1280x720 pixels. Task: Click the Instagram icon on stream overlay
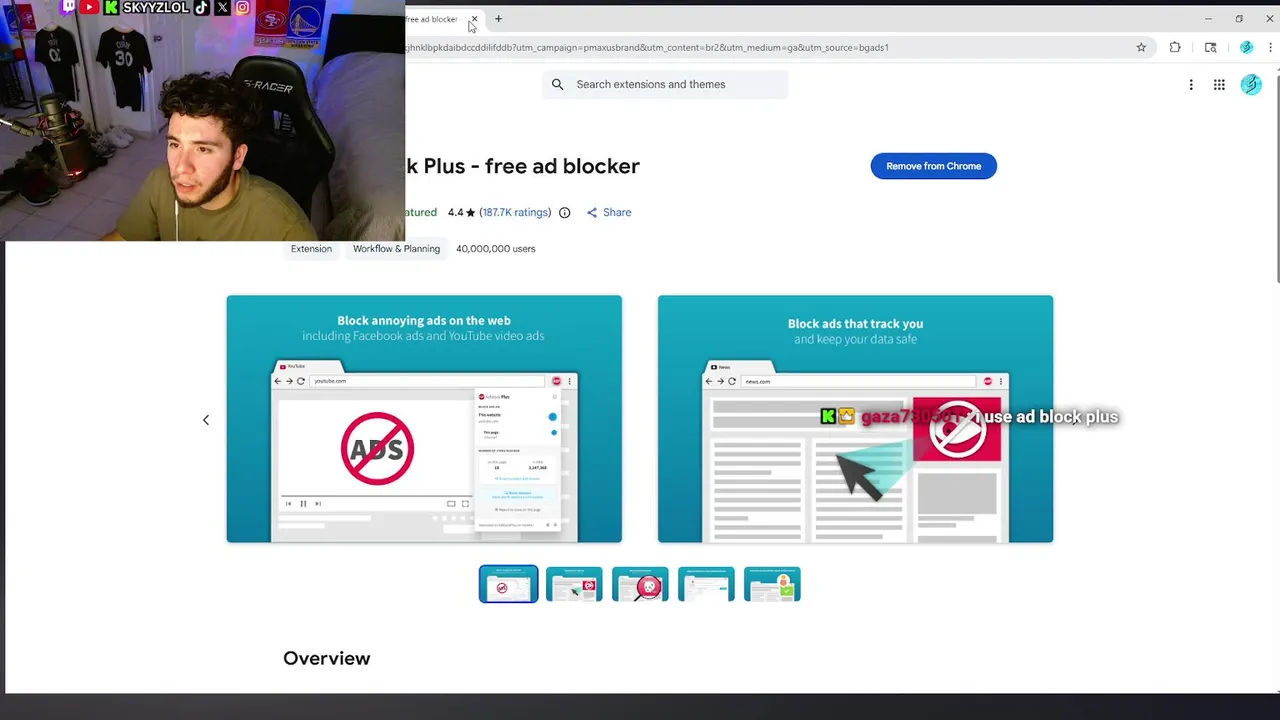coord(242,7)
